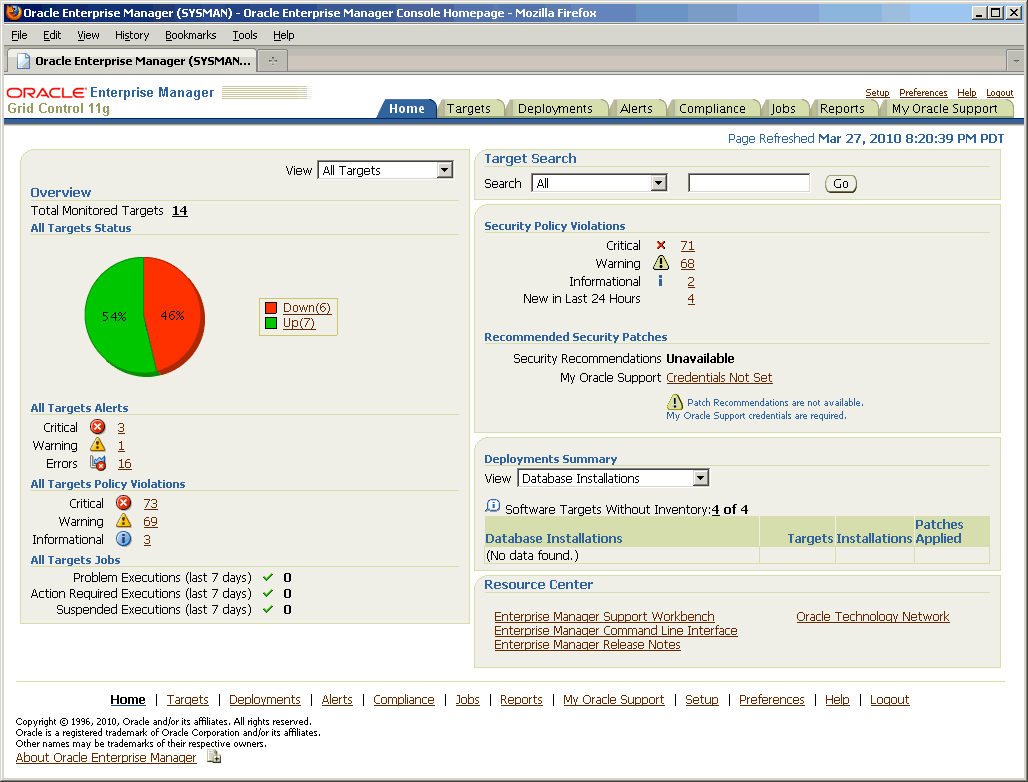Open the Credentials Not Set link
The image size is (1028, 782).
pos(719,378)
